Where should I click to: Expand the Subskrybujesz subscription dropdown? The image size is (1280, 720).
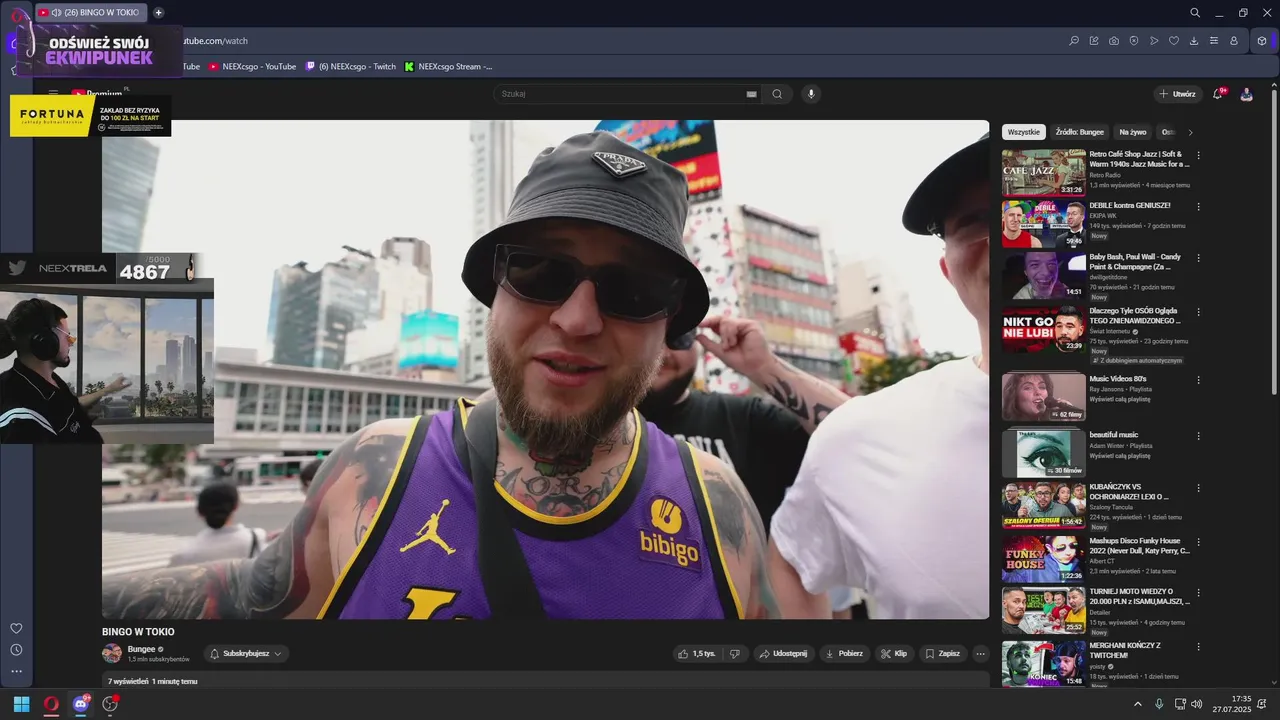[247, 654]
